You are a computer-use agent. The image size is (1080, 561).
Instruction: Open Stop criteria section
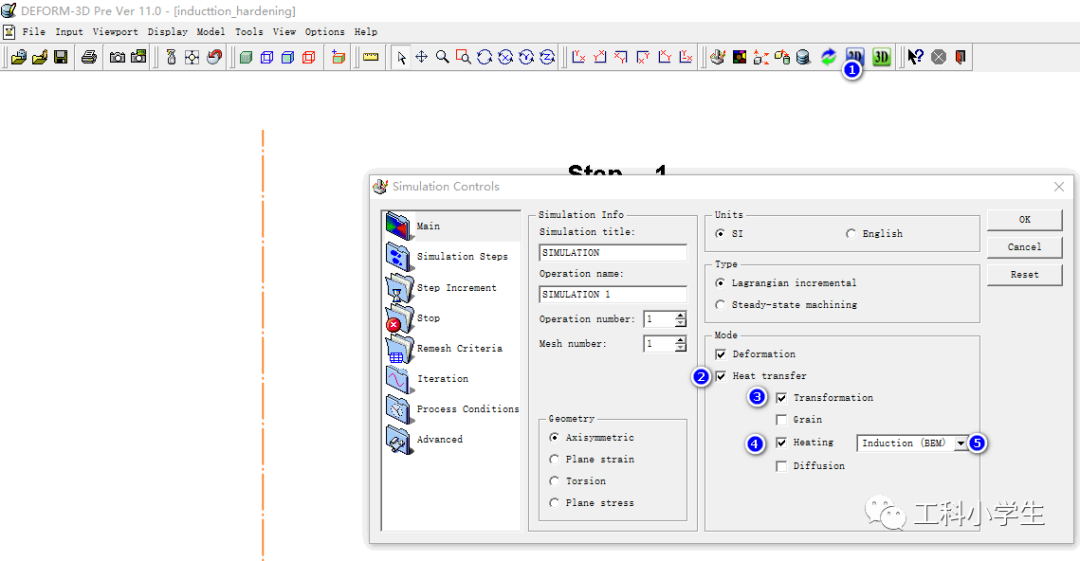pyautogui.click(x=451, y=318)
